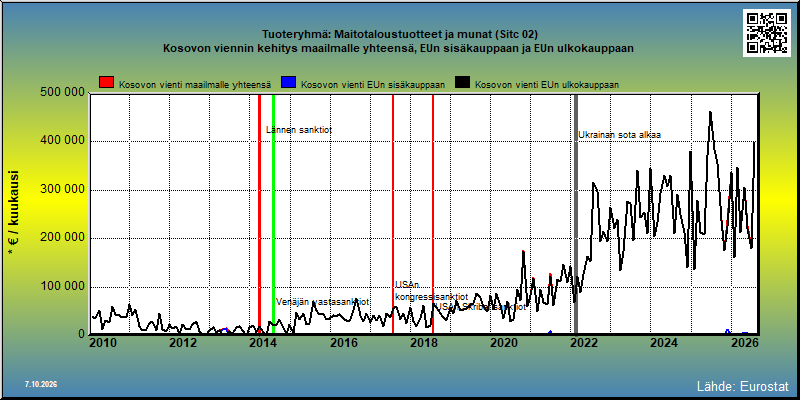Click the green vertical marker line
800x400 pixels.
273,214
